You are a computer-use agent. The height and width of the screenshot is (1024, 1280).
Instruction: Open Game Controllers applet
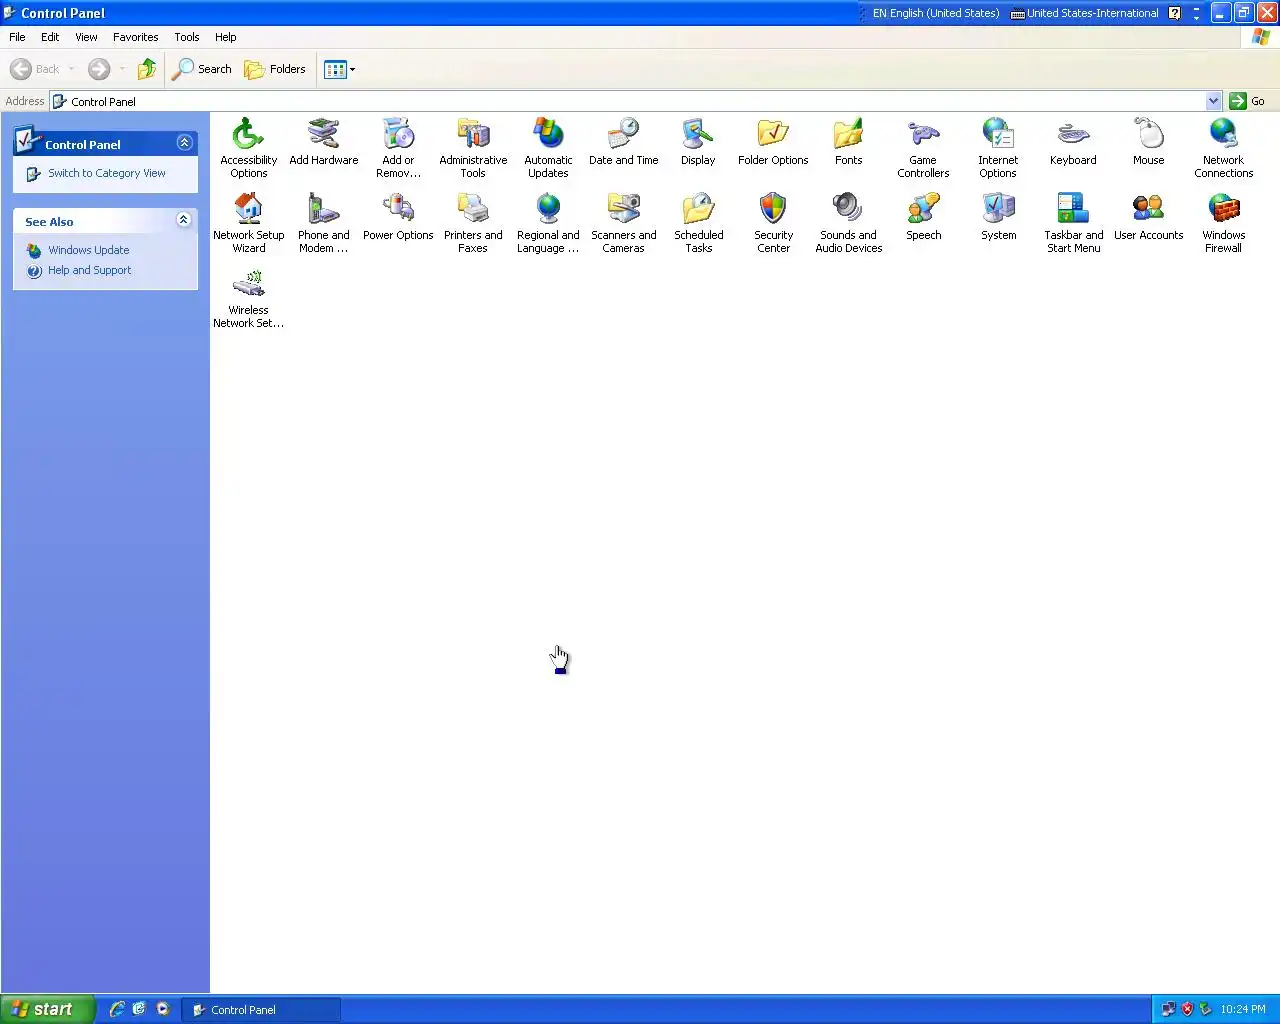tap(923, 146)
